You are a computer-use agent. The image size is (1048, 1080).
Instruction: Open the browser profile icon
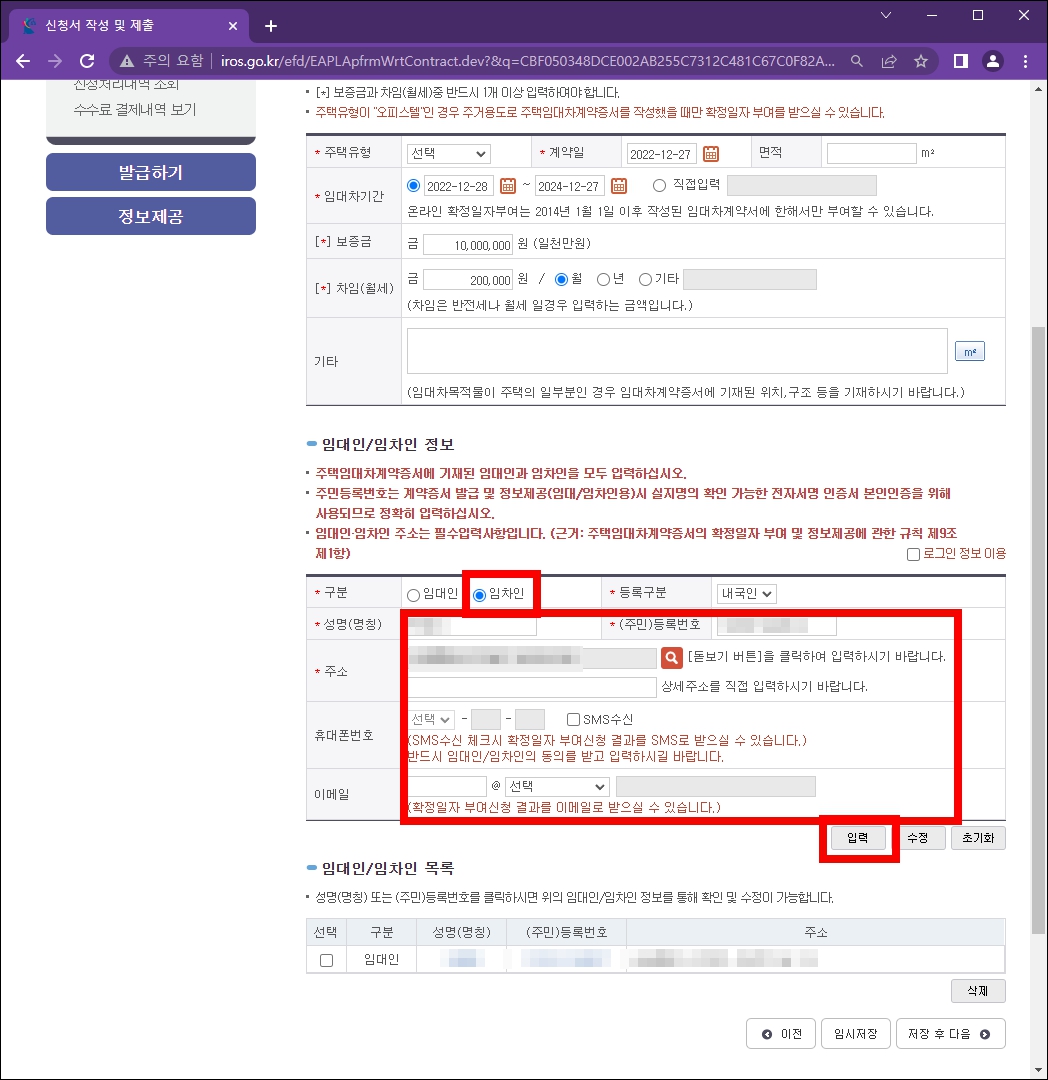click(992, 61)
